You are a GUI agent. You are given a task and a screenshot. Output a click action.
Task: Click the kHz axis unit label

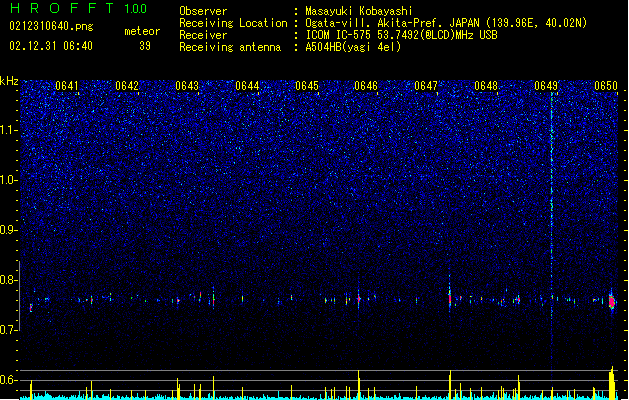9,81
